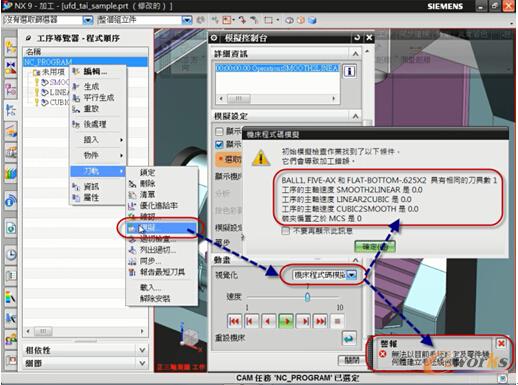
Task: Tick the 不要再顯示此訊息 checkbox
Action: click(286, 231)
